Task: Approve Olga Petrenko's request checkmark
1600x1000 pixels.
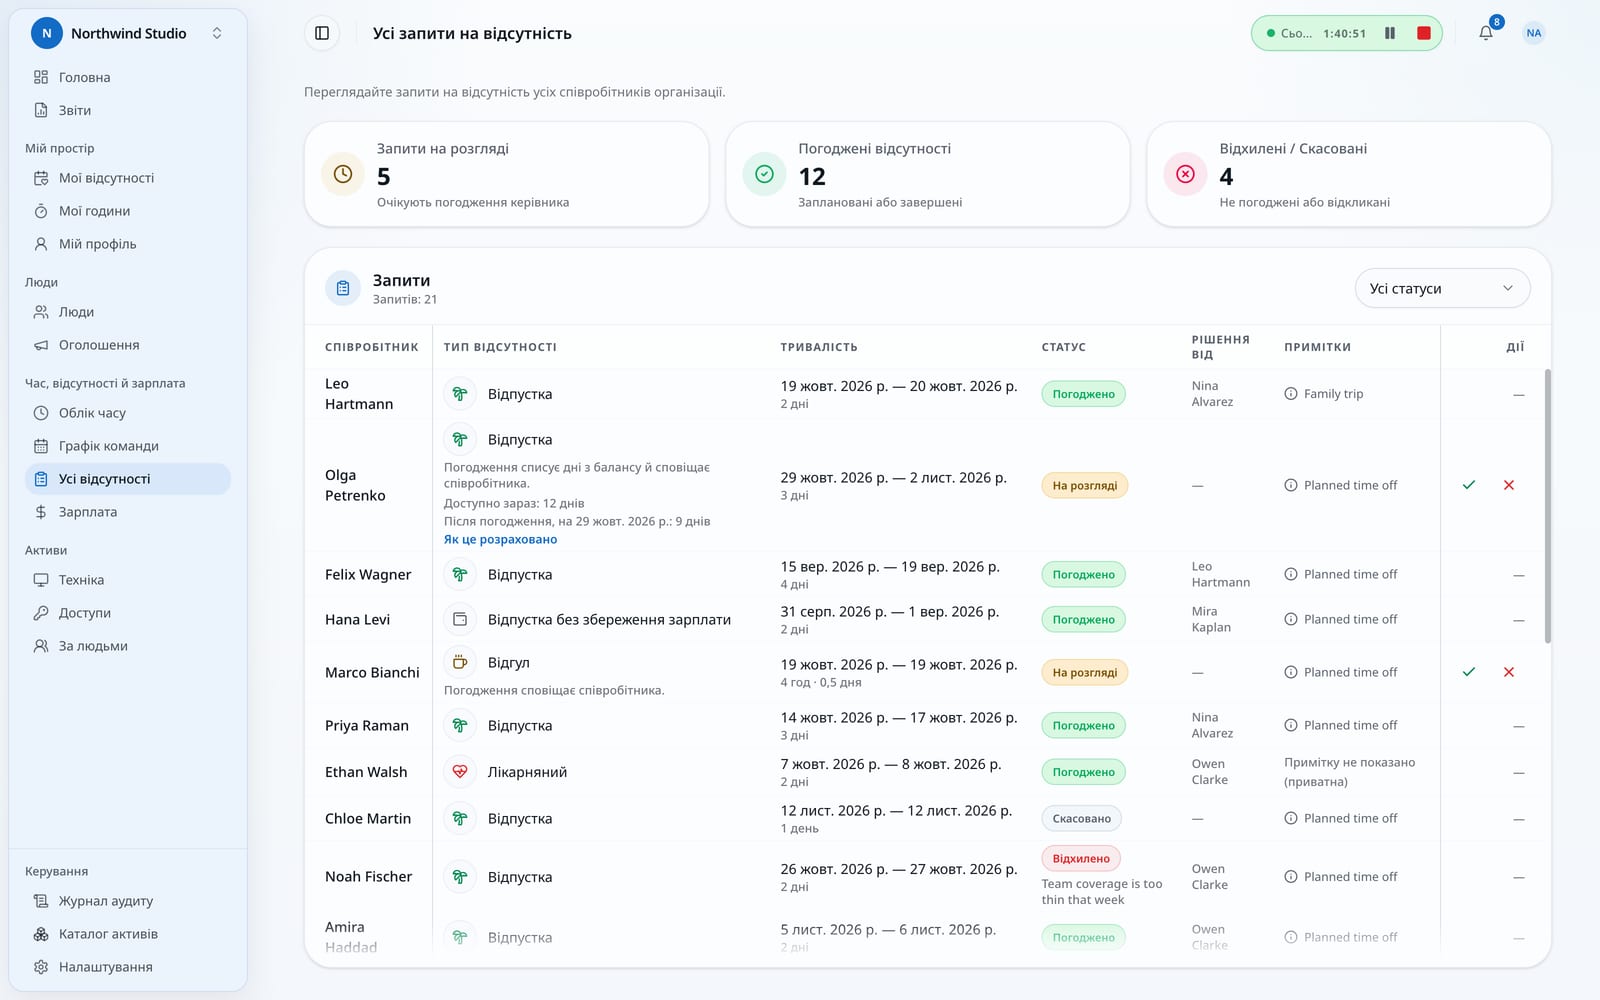Action: click(x=1469, y=485)
